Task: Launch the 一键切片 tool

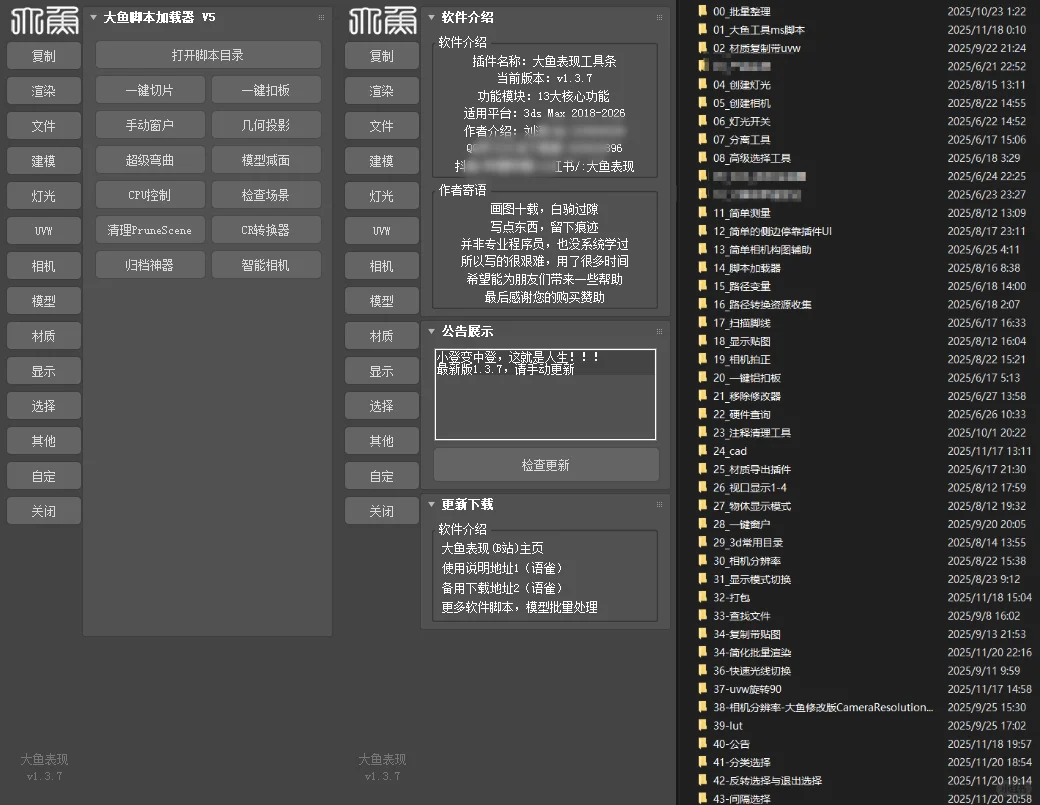Action: tap(149, 90)
